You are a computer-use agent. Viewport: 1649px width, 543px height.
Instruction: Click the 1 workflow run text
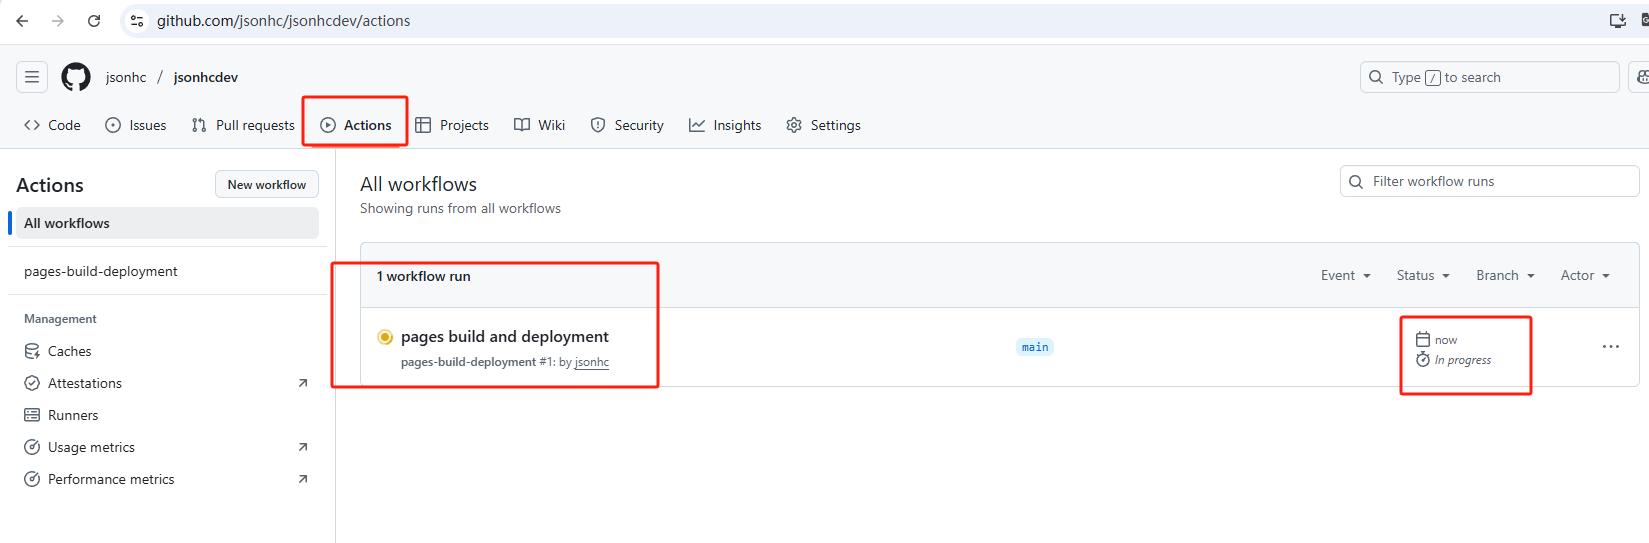point(424,276)
